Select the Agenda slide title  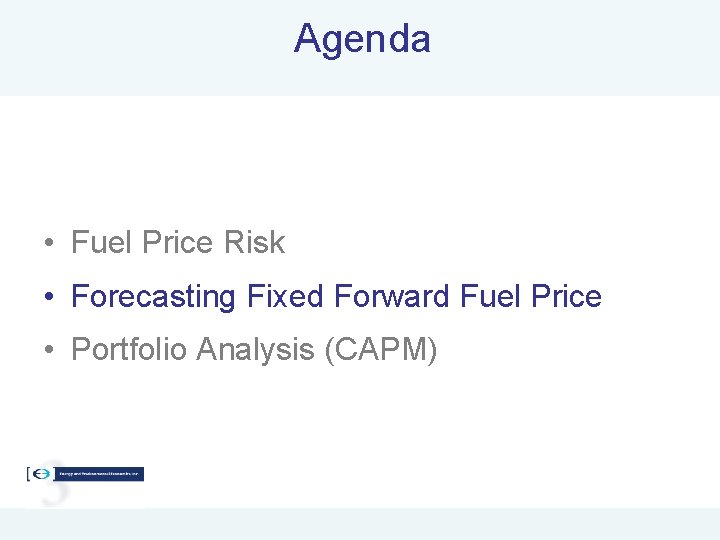click(362, 39)
